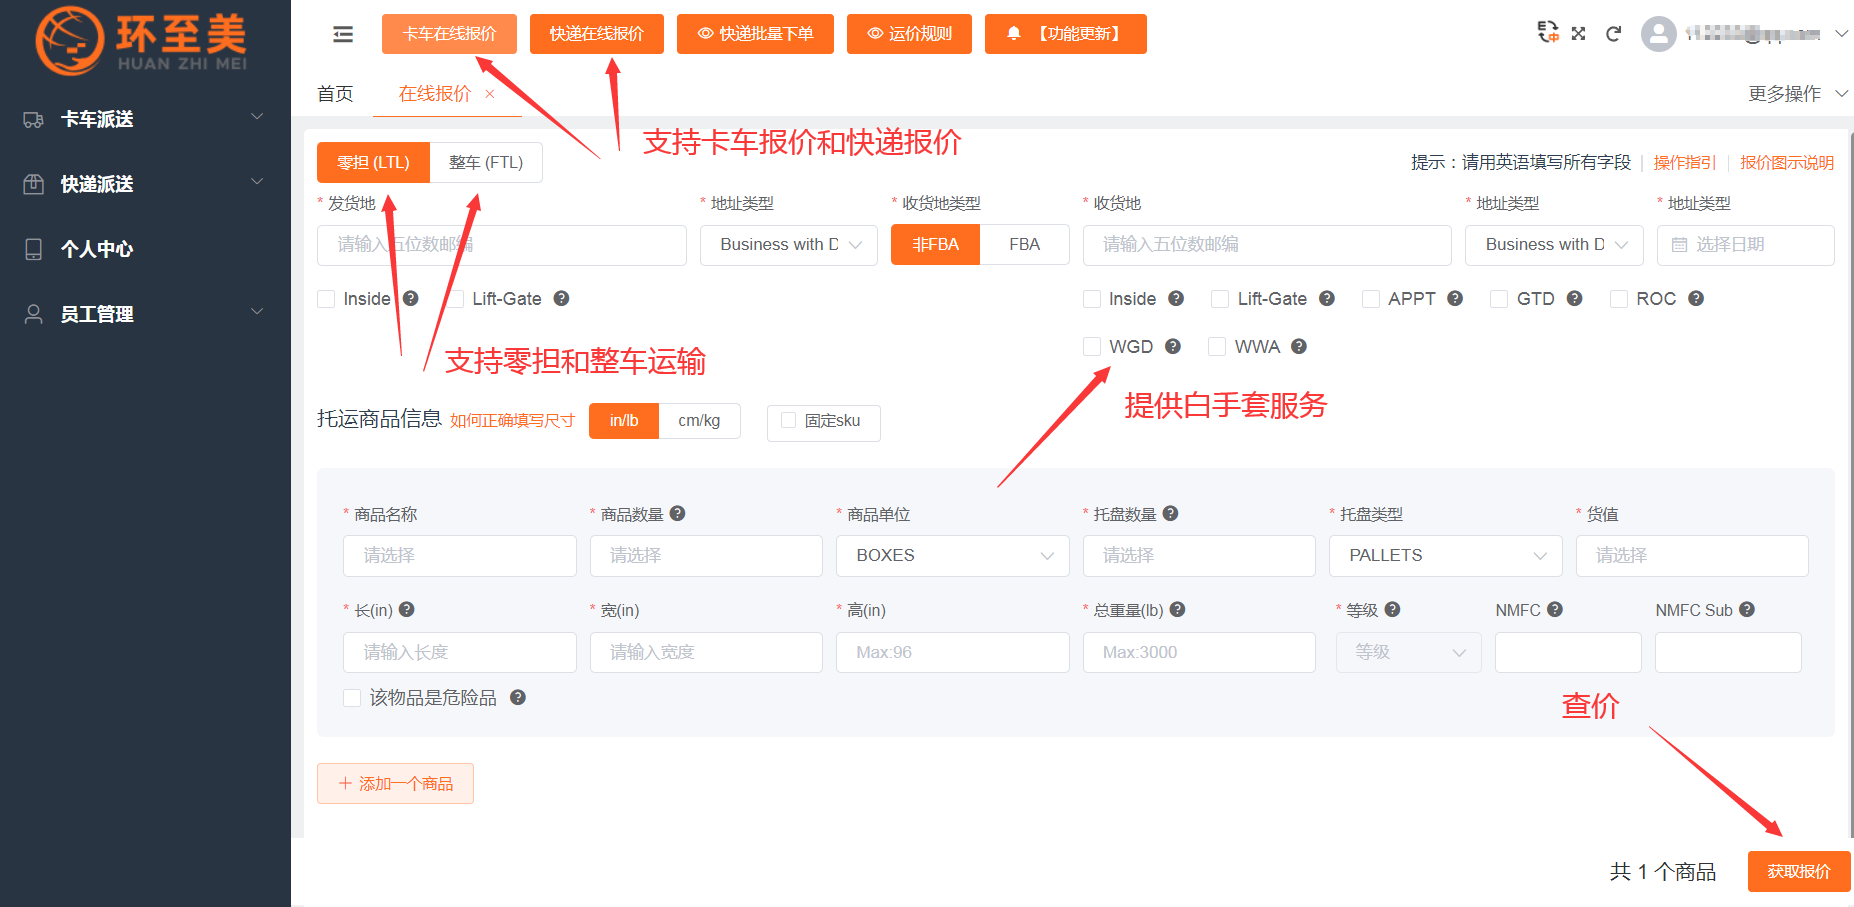The width and height of the screenshot is (1854, 907).
Task: Open 卡车派送 in the sidebar
Action: (x=96, y=119)
